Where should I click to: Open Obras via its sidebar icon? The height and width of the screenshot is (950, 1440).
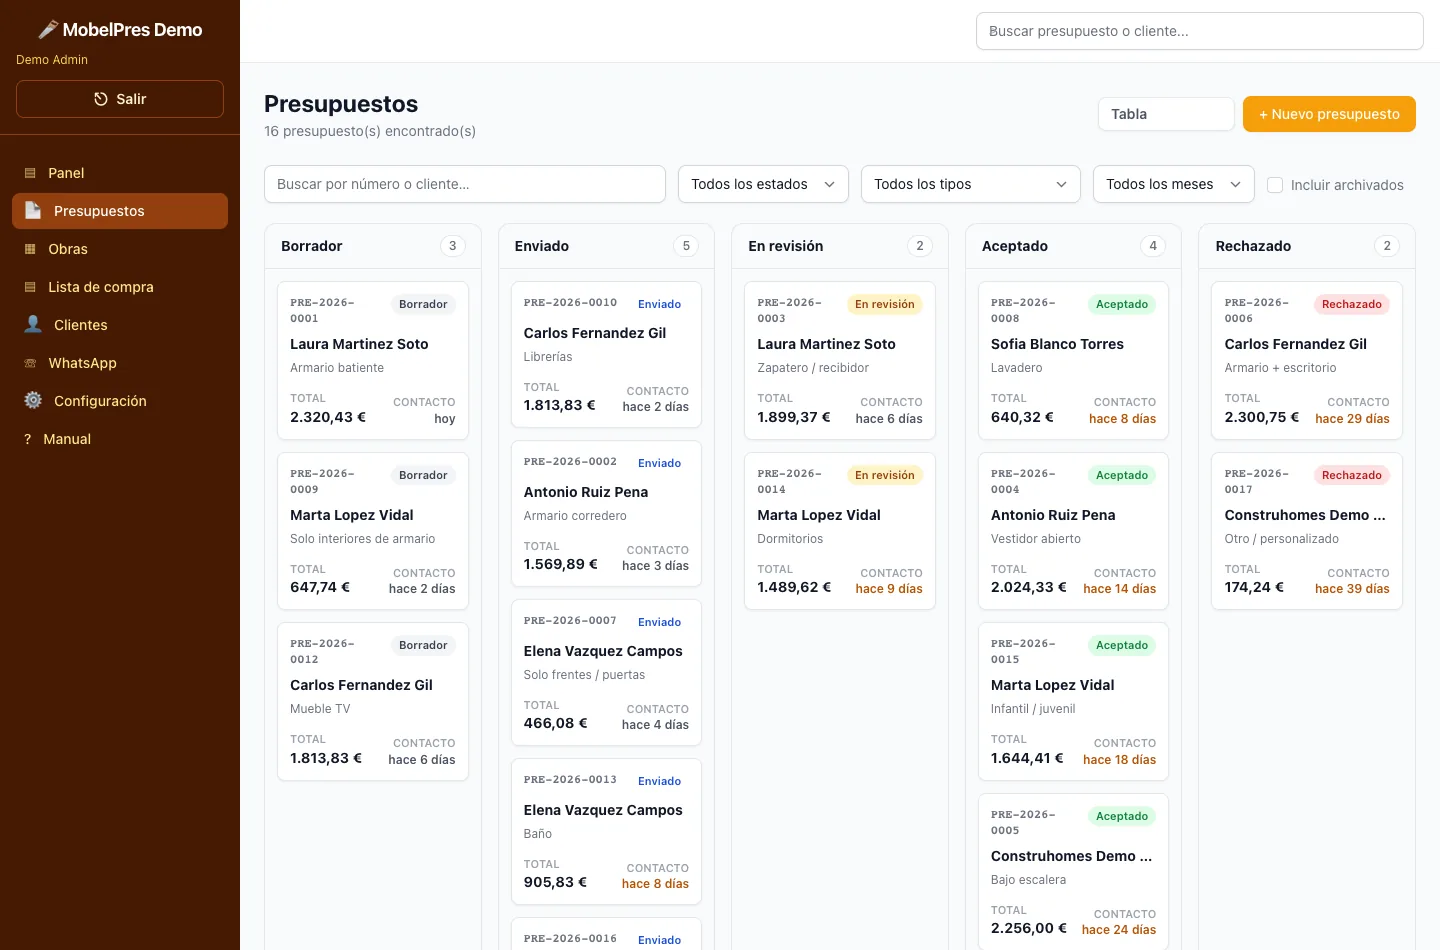tap(30, 249)
